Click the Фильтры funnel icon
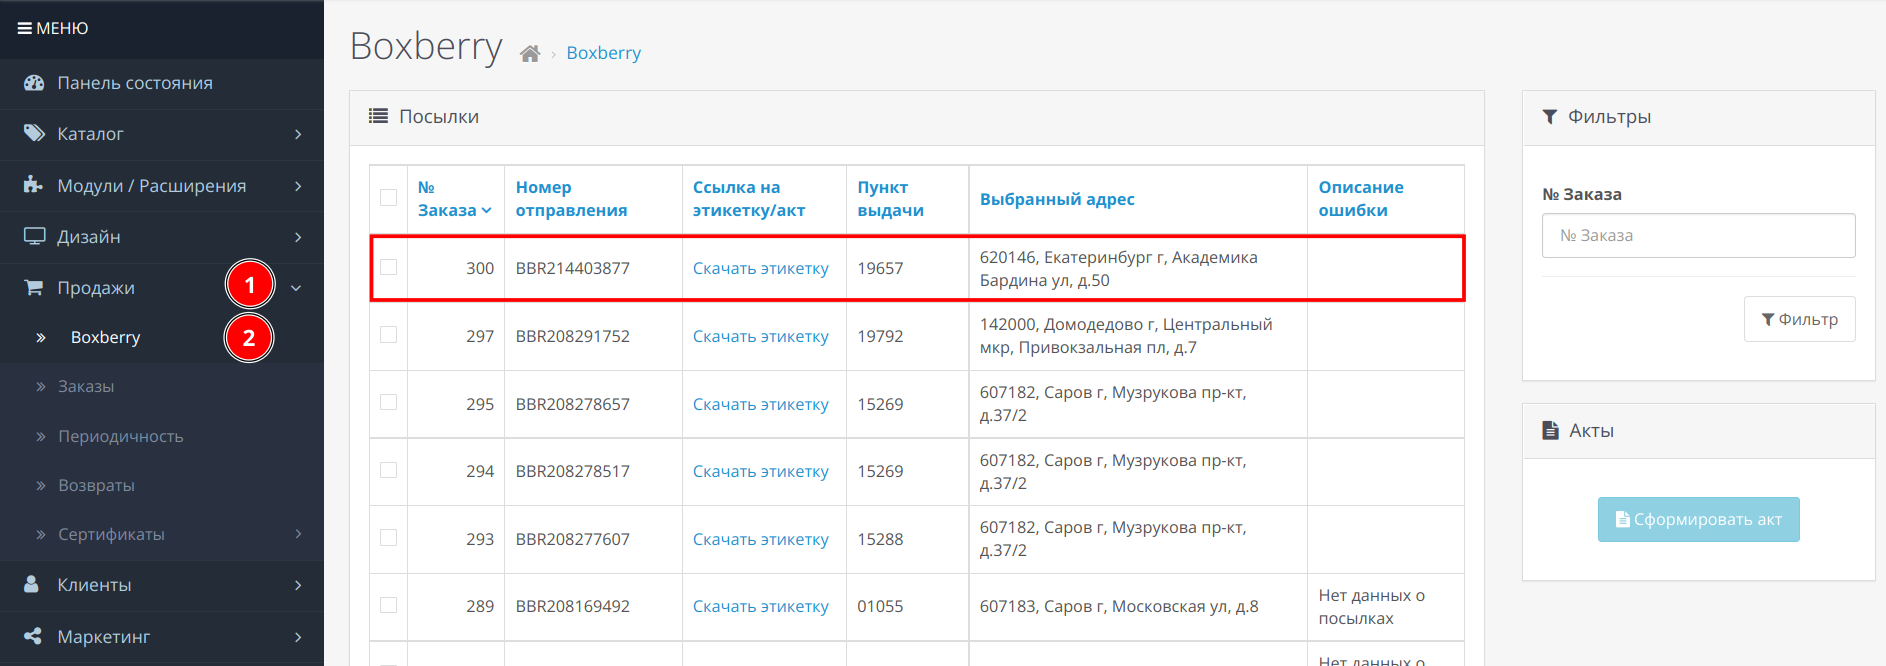This screenshot has height=666, width=1886. pos(1550,117)
